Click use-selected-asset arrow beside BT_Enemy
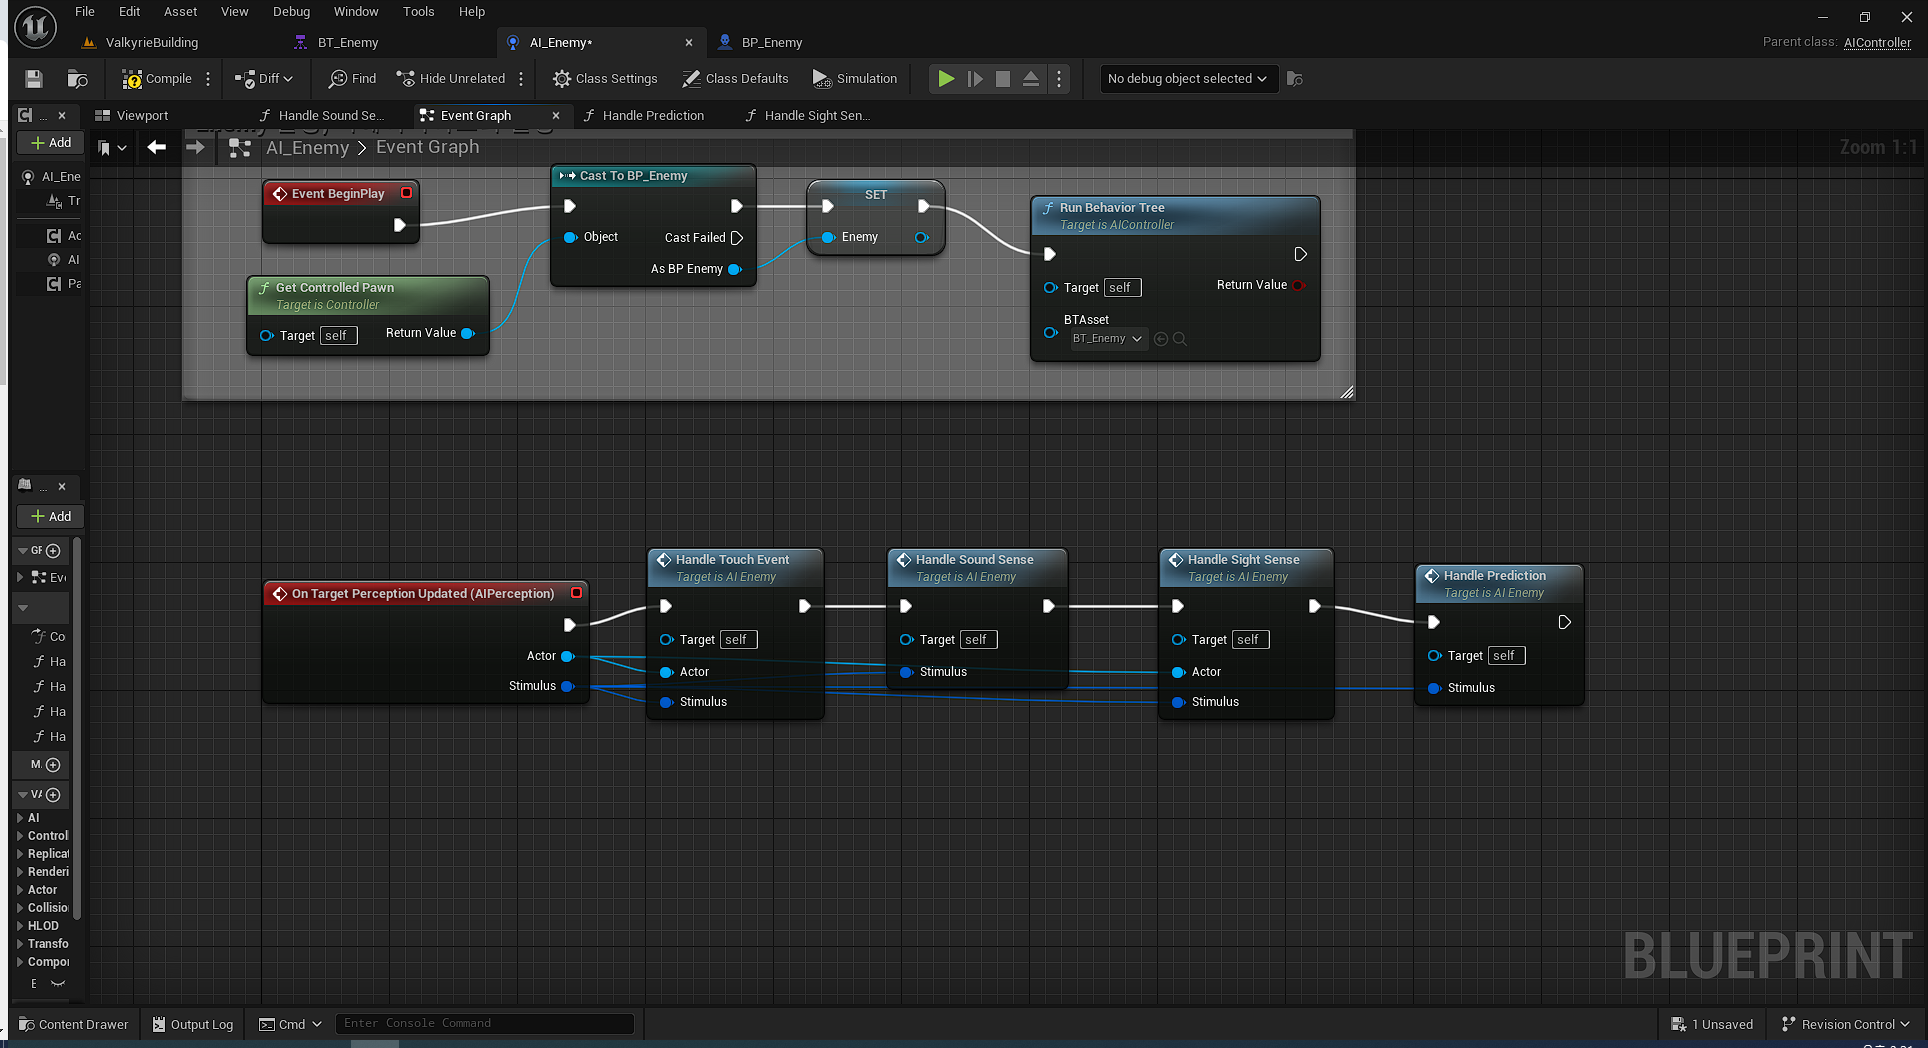This screenshot has height=1048, width=1928. [1161, 339]
